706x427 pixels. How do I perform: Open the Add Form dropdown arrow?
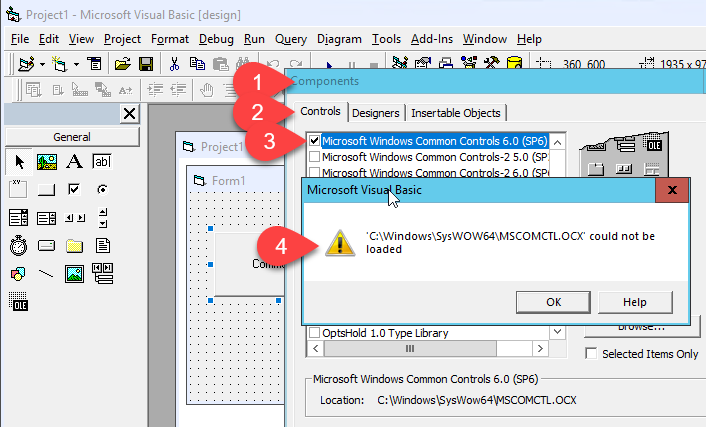point(74,64)
